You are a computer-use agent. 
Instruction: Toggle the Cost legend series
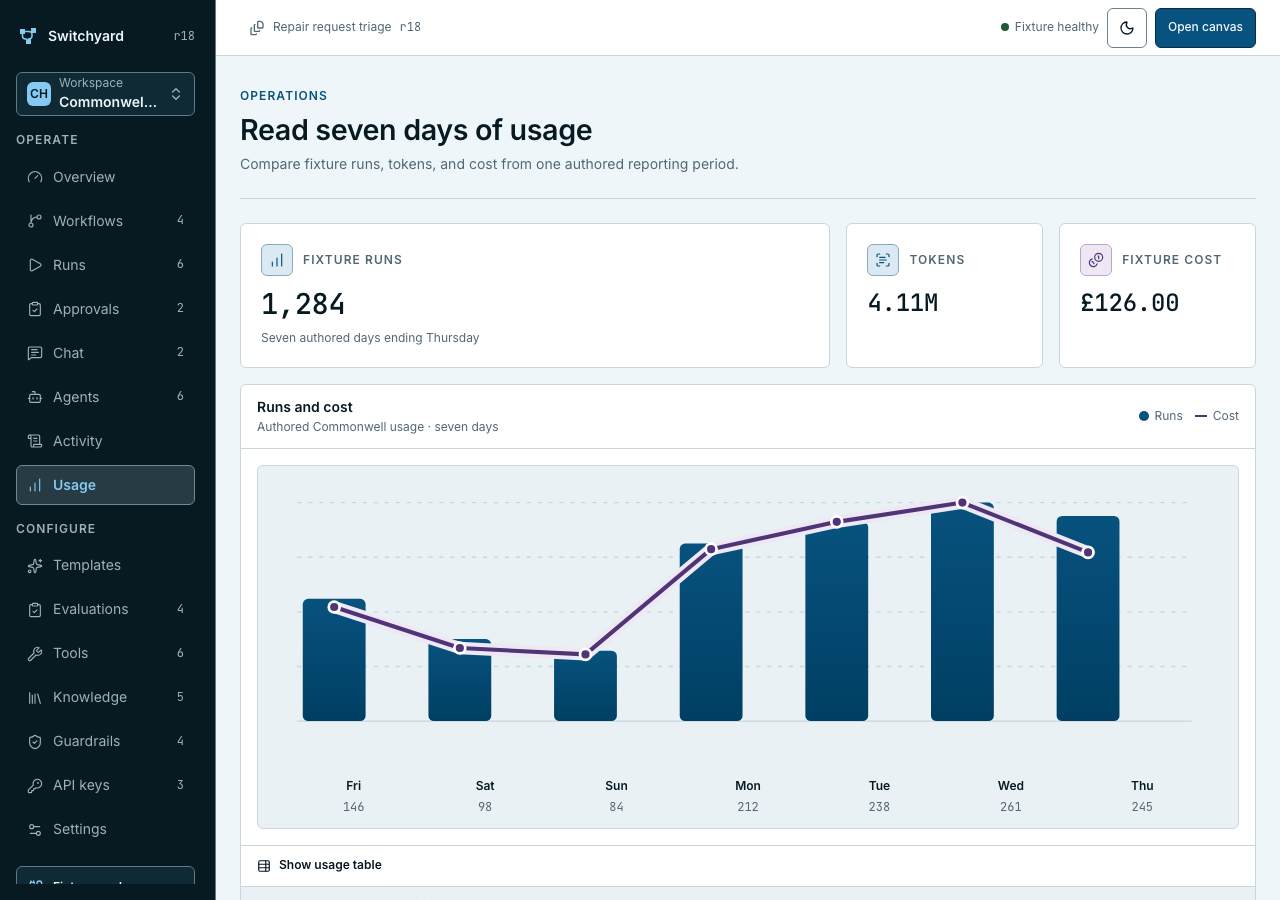[1217, 416]
